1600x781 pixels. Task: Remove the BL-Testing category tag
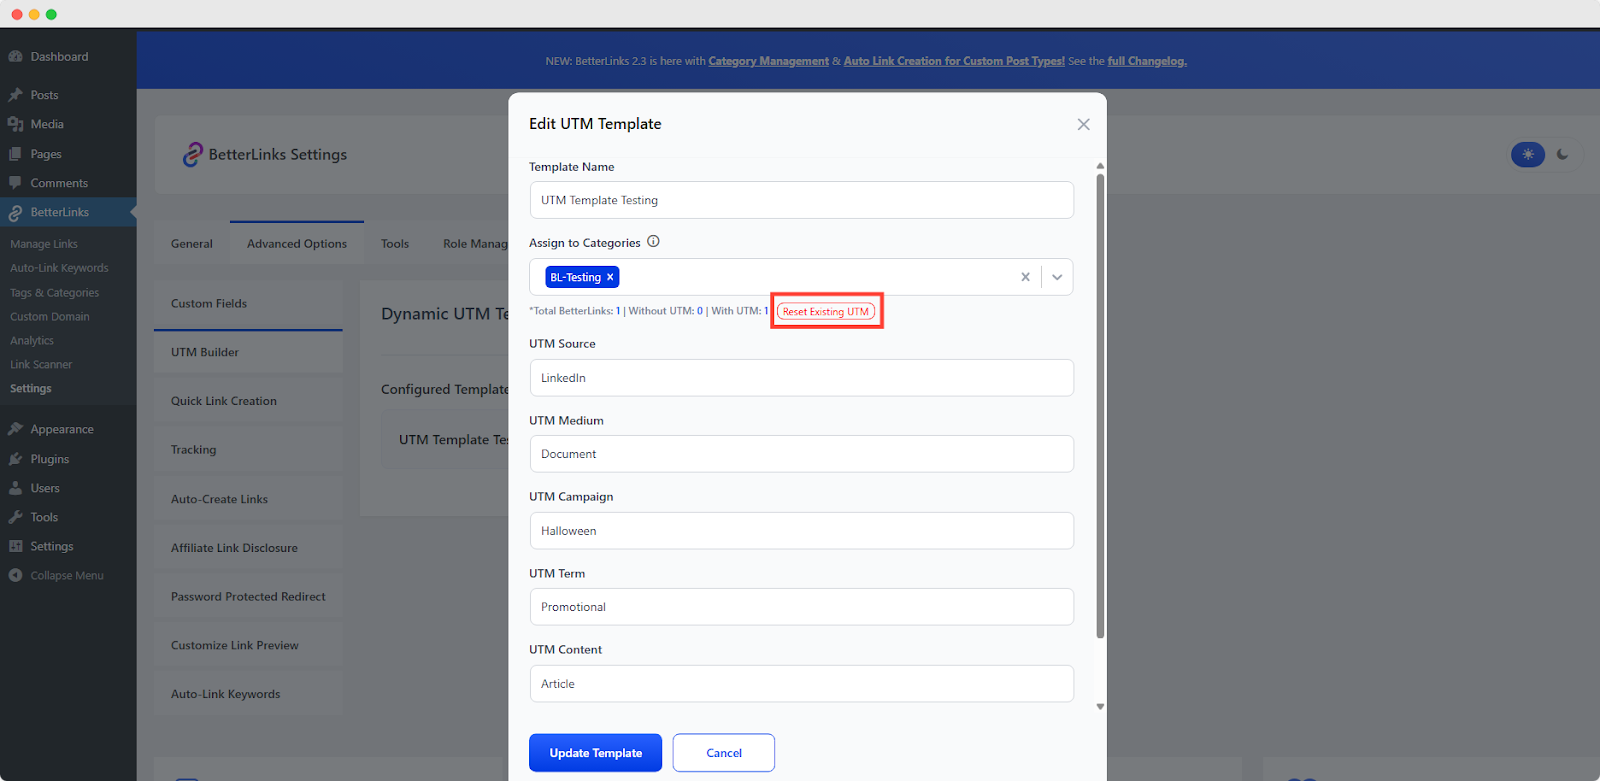pyautogui.click(x=610, y=277)
